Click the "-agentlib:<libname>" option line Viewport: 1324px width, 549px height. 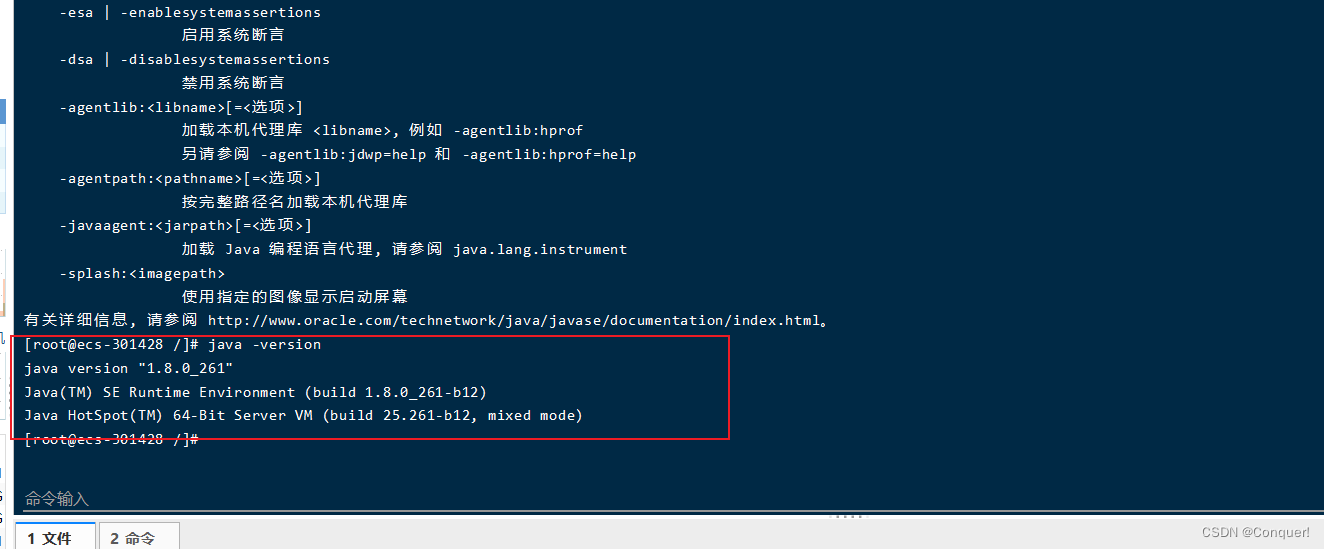pos(180,107)
